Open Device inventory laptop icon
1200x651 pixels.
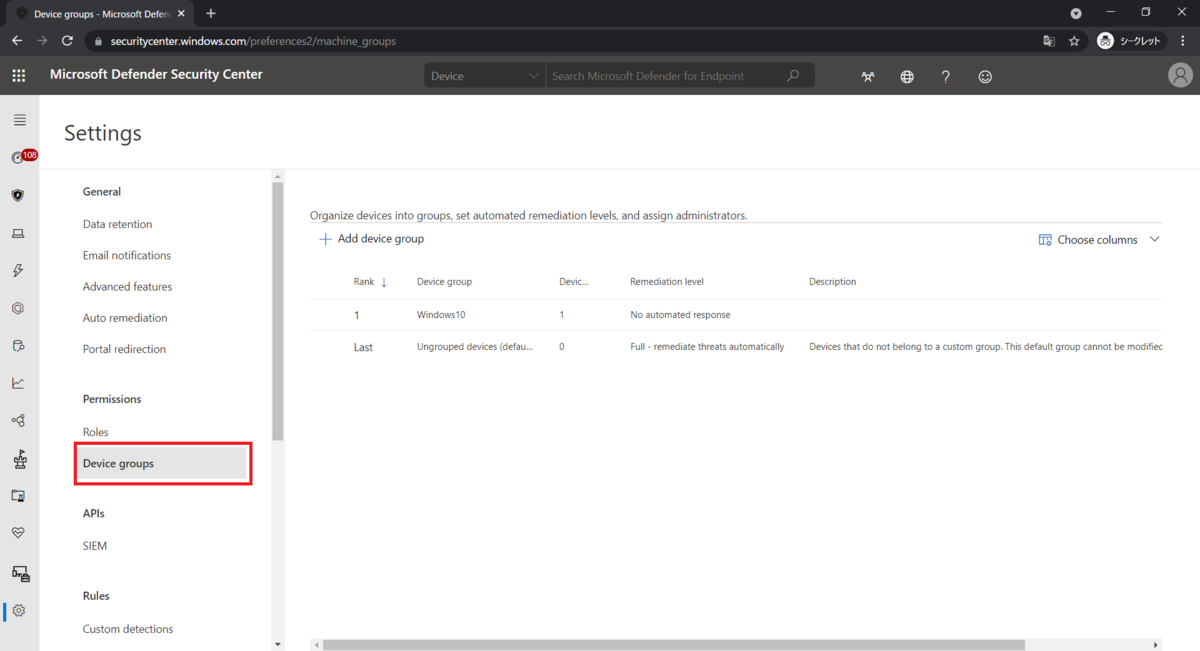click(18, 233)
